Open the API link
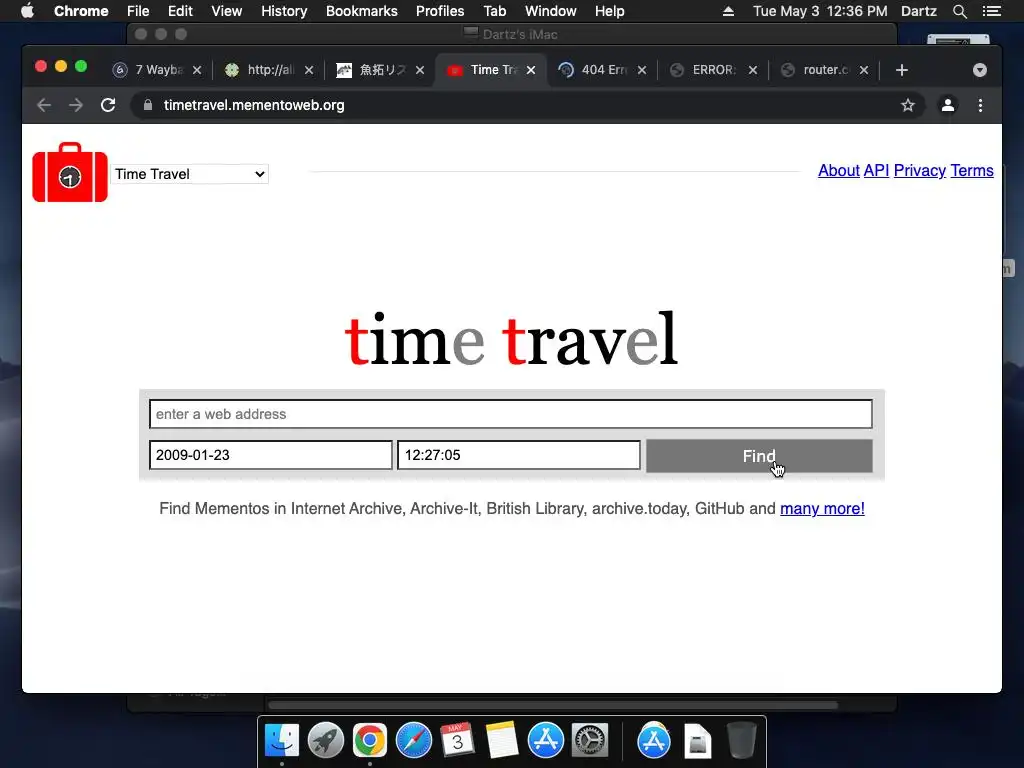Viewport: 1024px width, 768px height. point(876,170)
